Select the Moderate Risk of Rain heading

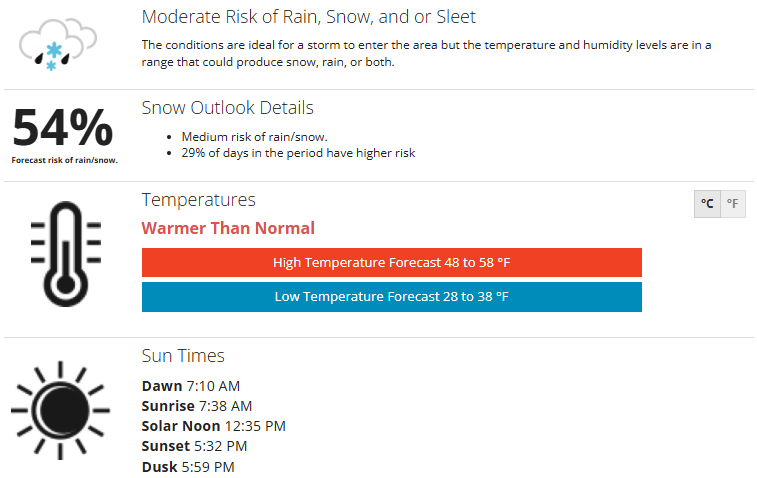pyautogui.click(x=308, y=17)
